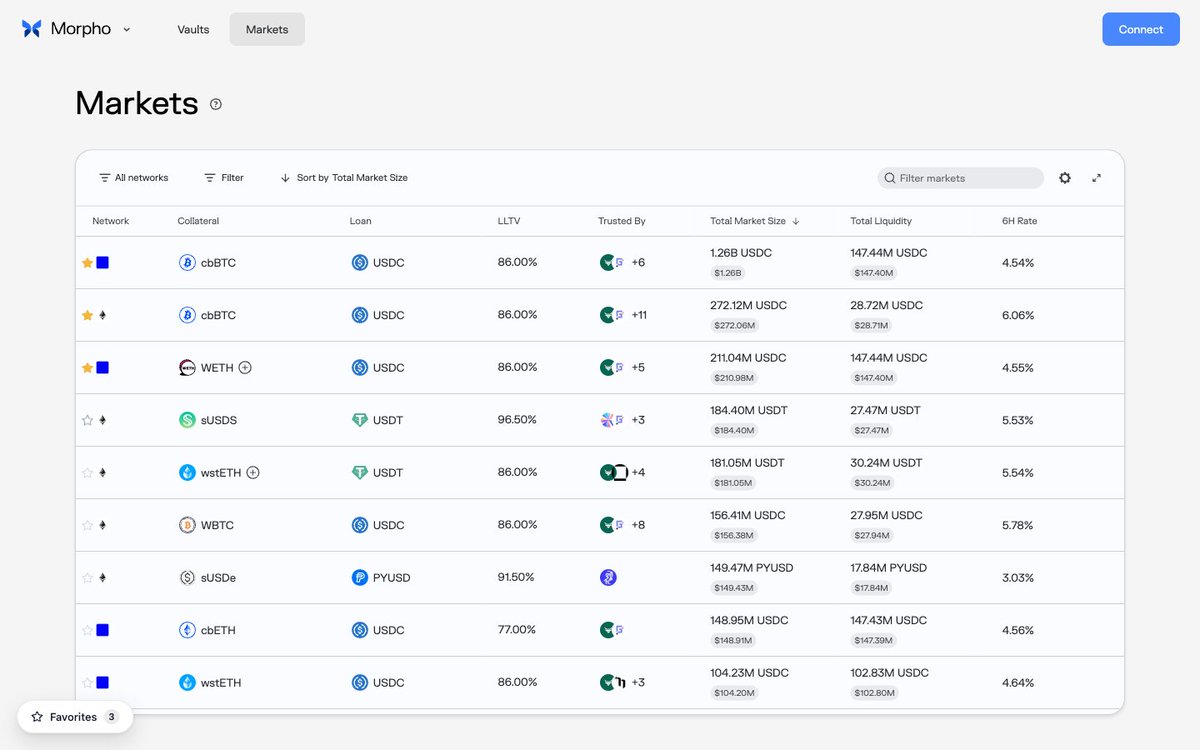Open table settings gear icon
The image size is (1200, 750).
1065,178
